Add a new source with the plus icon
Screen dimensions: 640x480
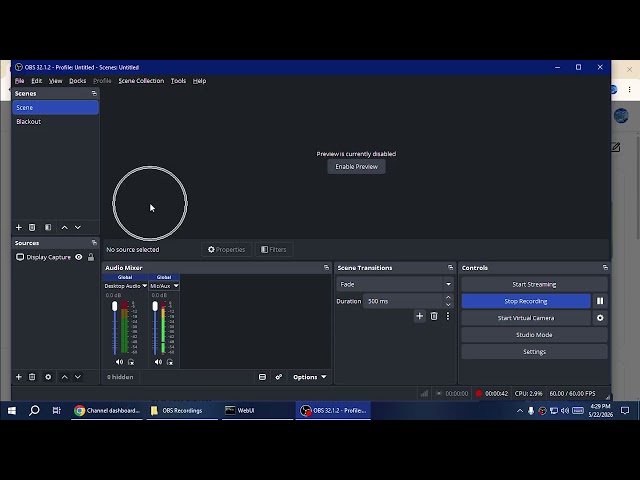[x=18, y=377]
